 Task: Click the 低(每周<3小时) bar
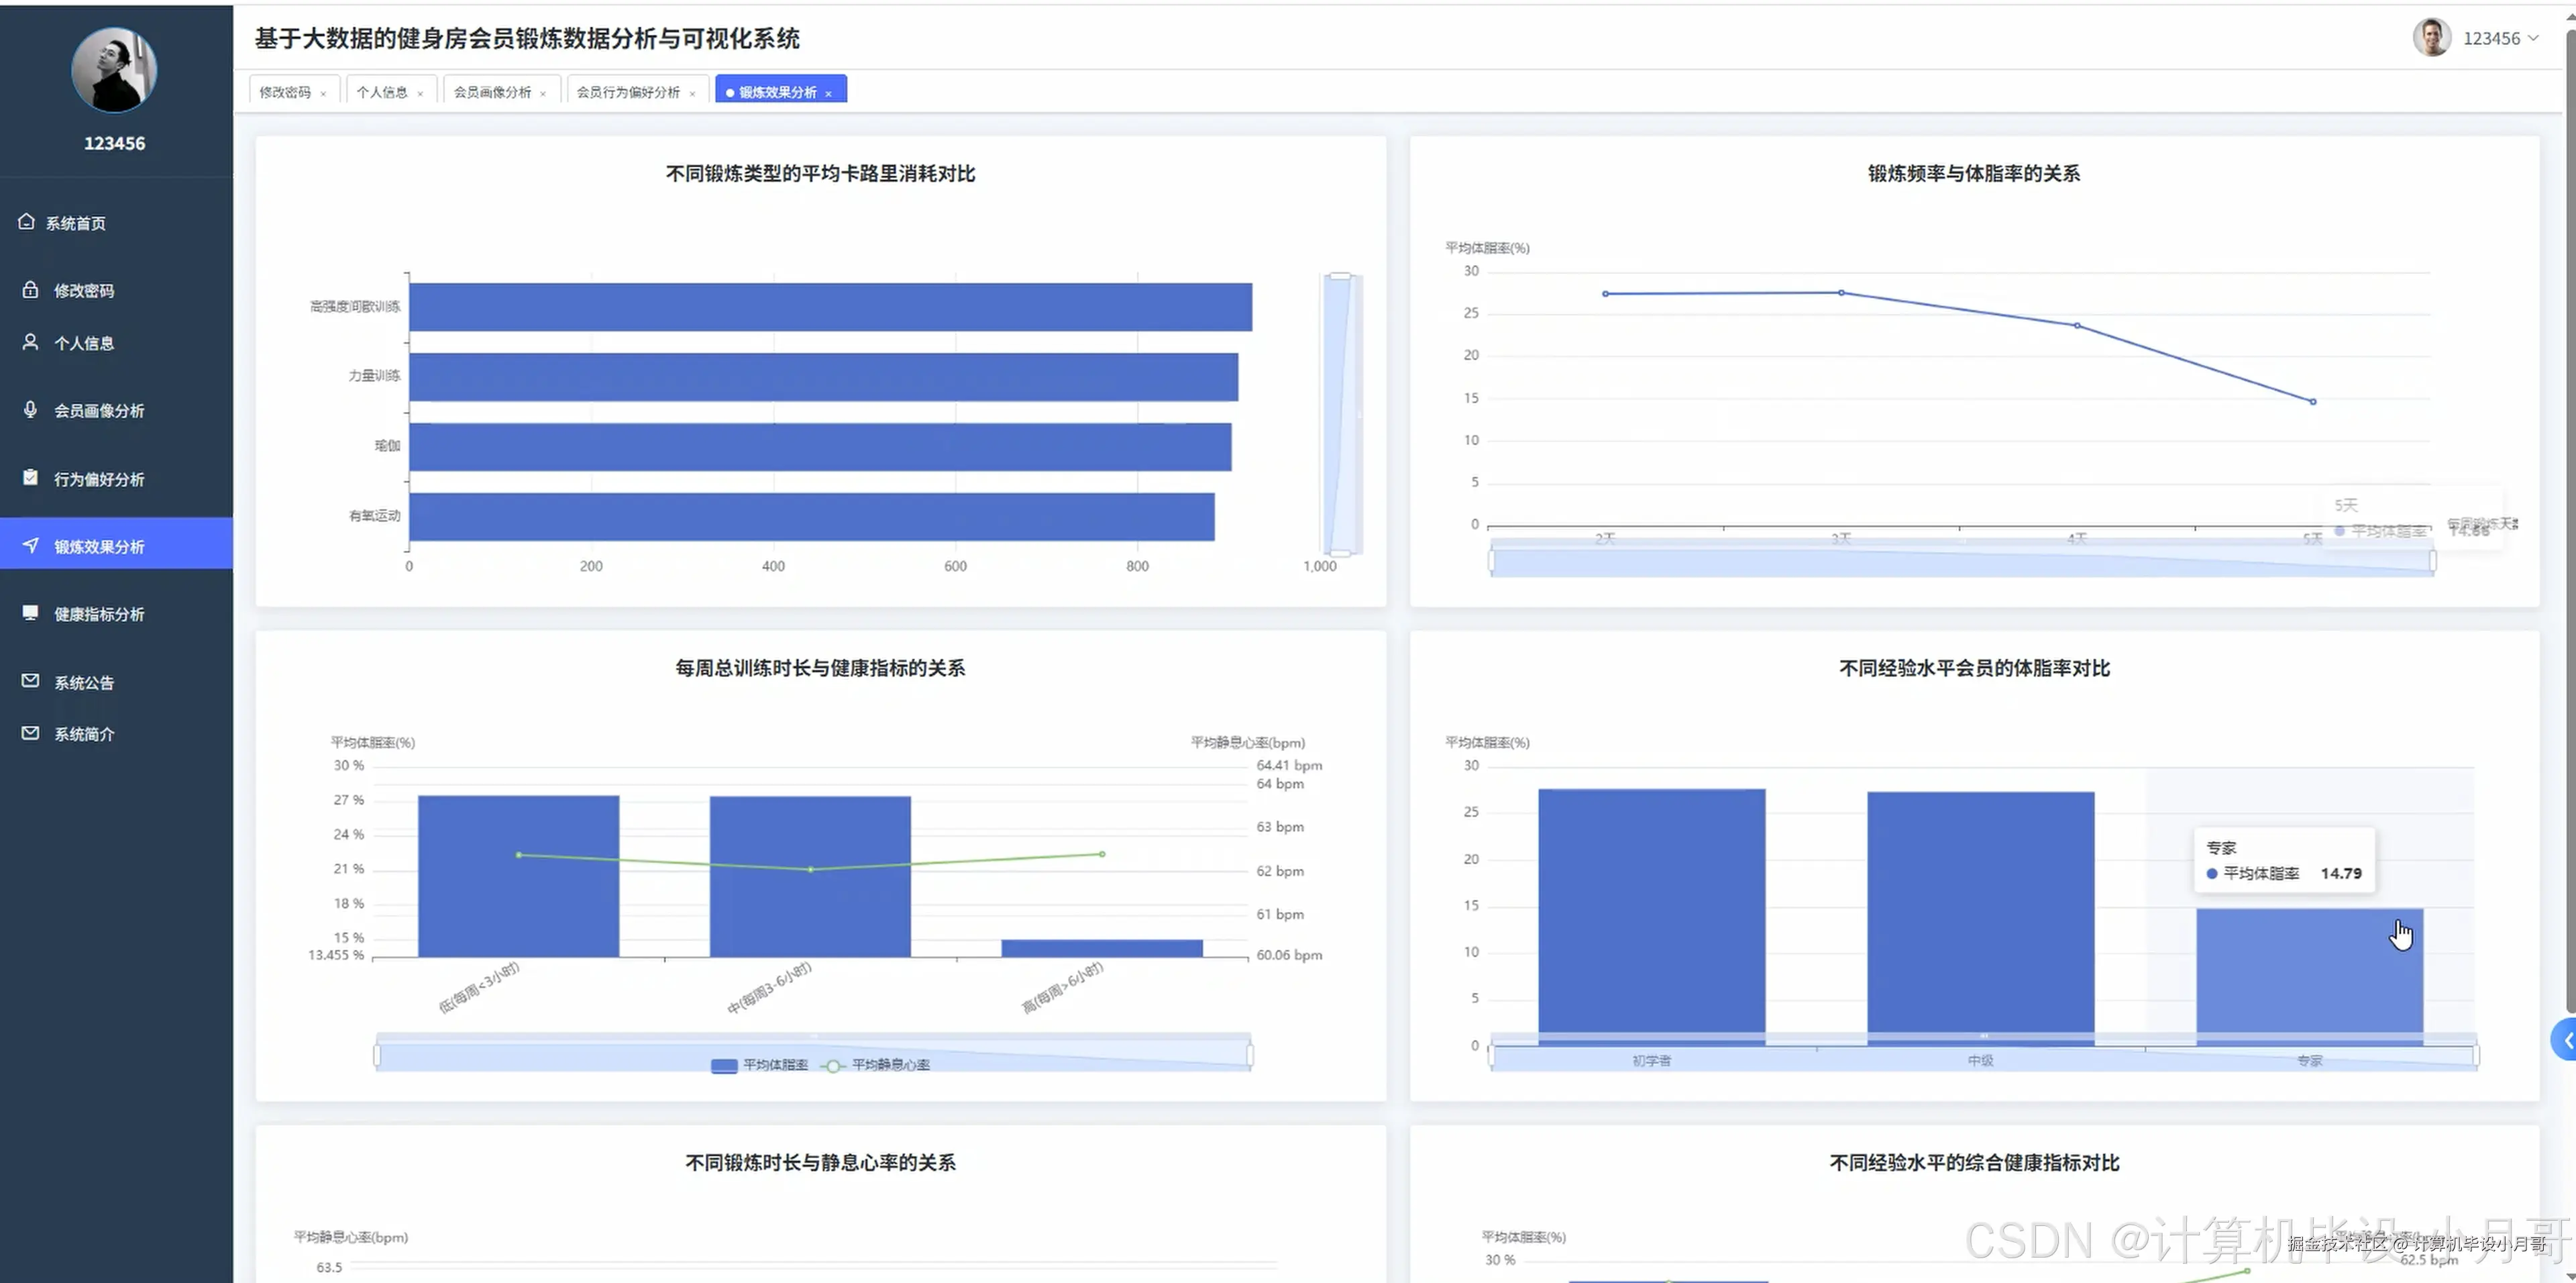coord(518,876)
